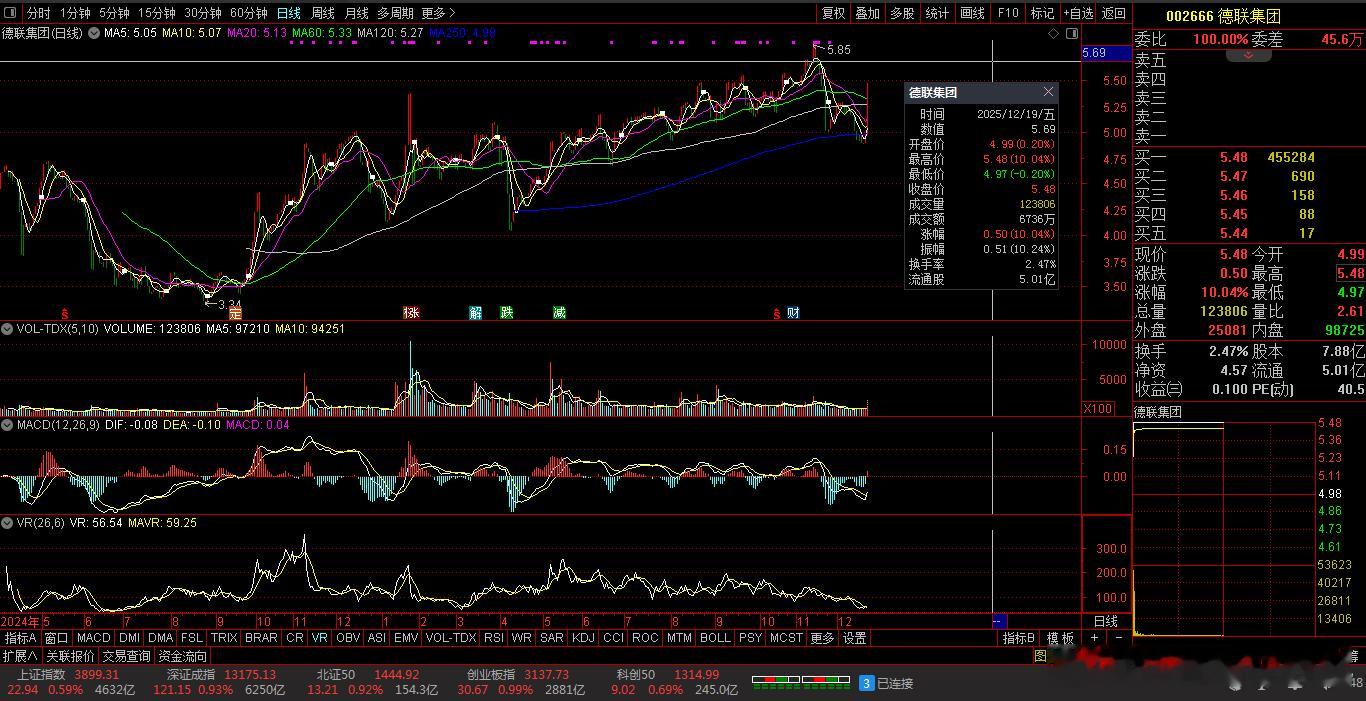Expand the 扩展∧ panel

click(x=20, y=656)
